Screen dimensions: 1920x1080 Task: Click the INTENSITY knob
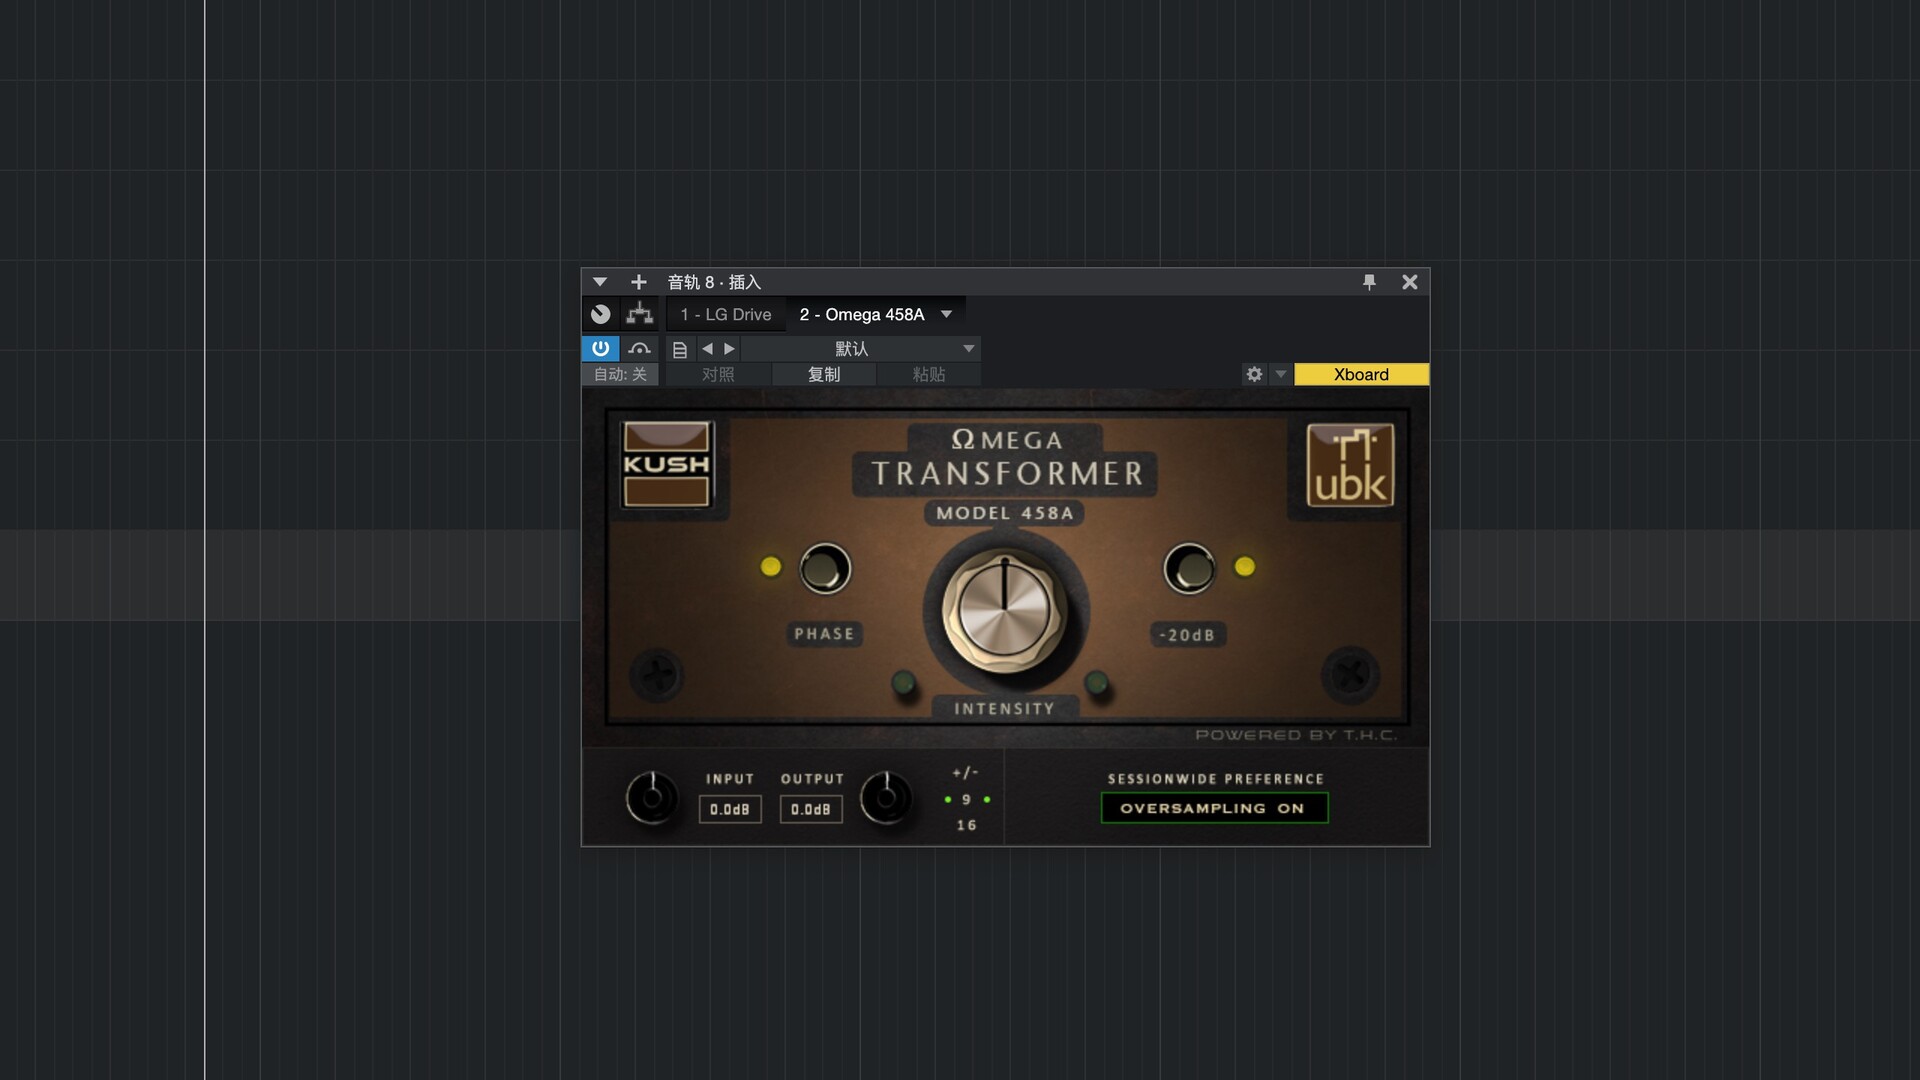tap(1004, 611)
